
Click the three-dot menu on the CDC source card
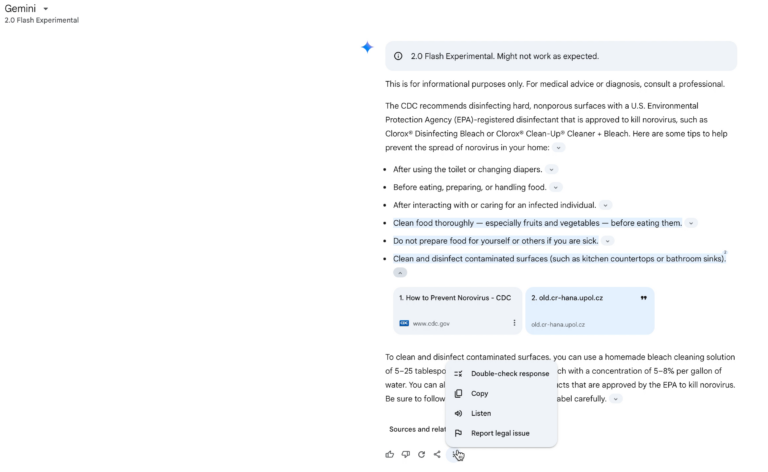(x=514, y=323)
